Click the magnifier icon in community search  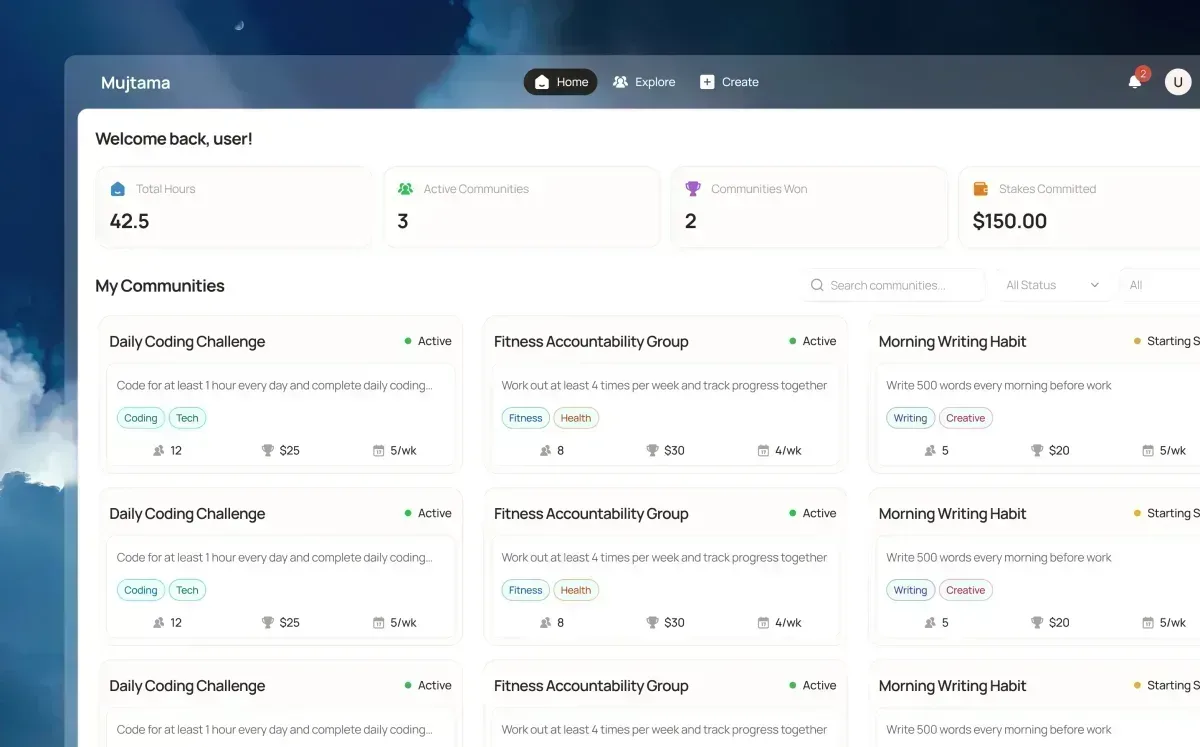pyautogui.click(x=817, y=285)
